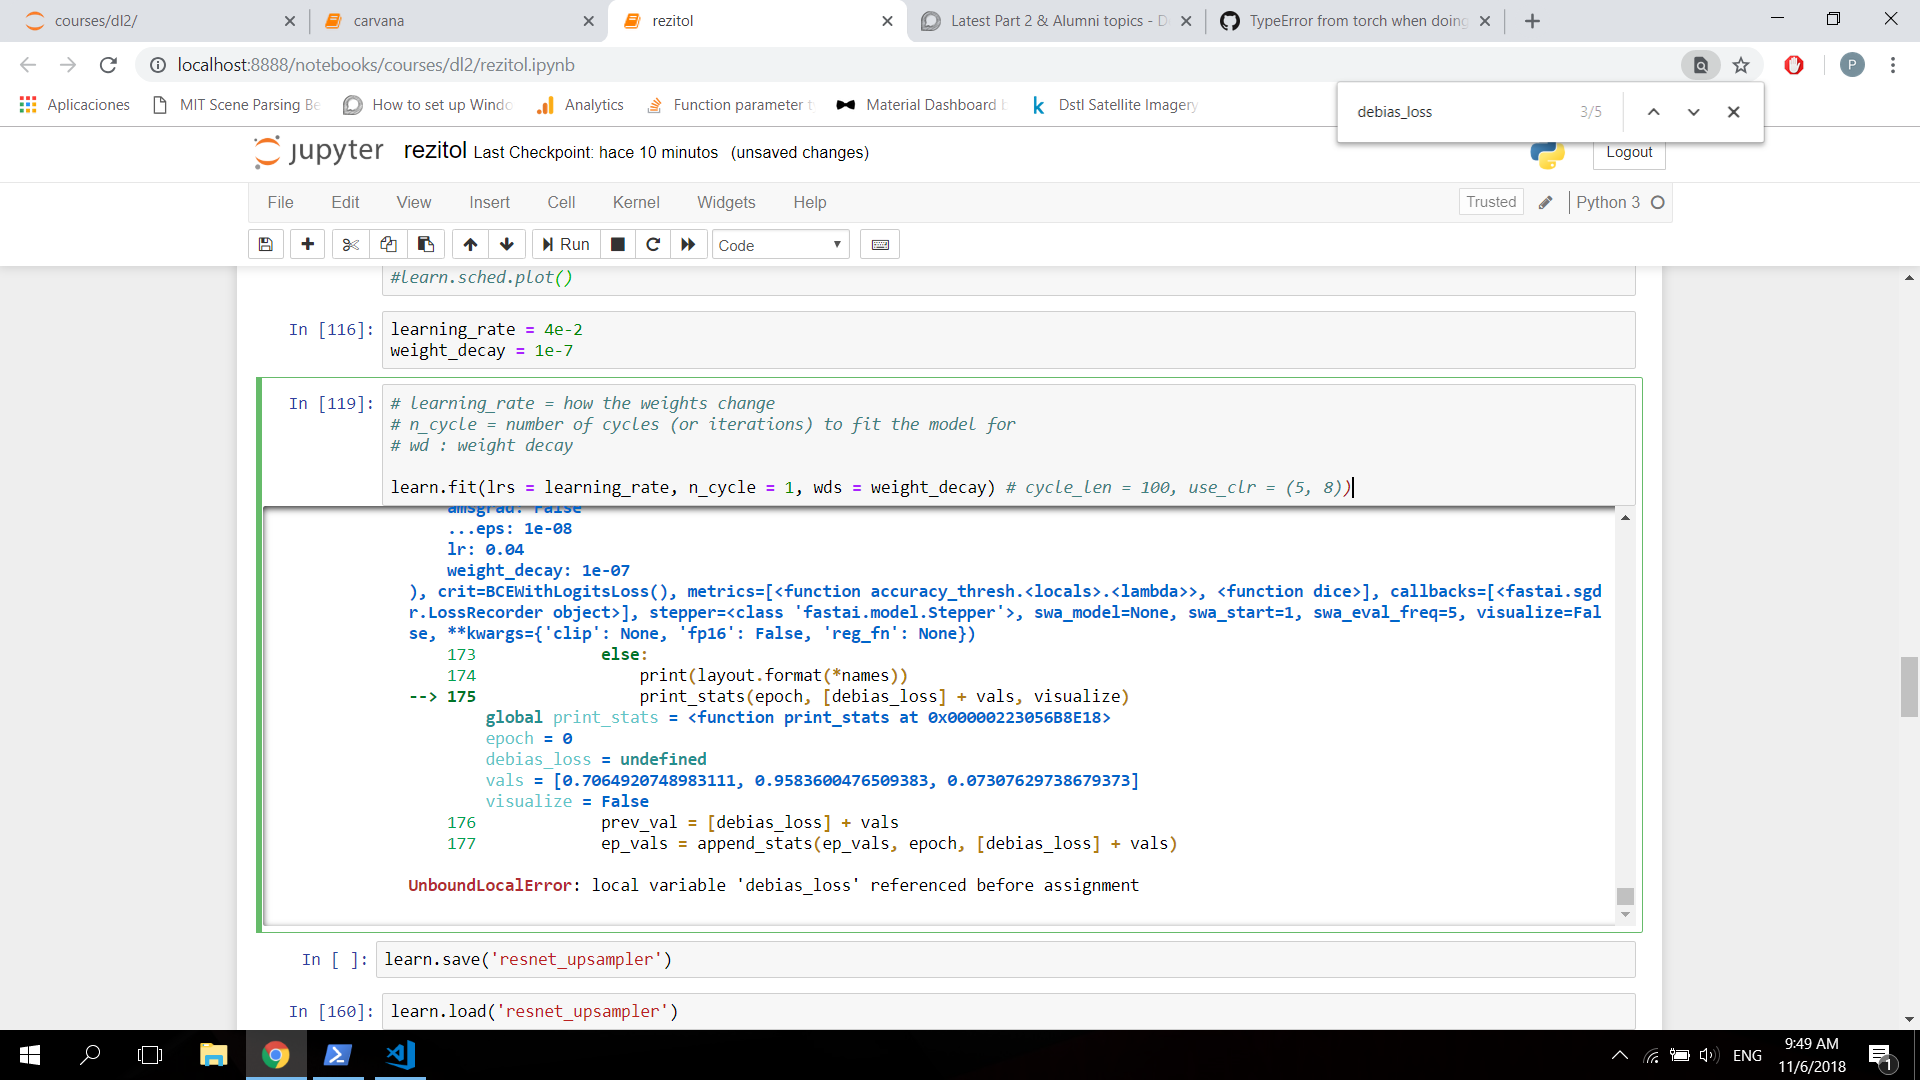Viewport: 1920px width, 1080px height.
Task: Restart and run all fast-forward icon
Action: tap(688, 244)
